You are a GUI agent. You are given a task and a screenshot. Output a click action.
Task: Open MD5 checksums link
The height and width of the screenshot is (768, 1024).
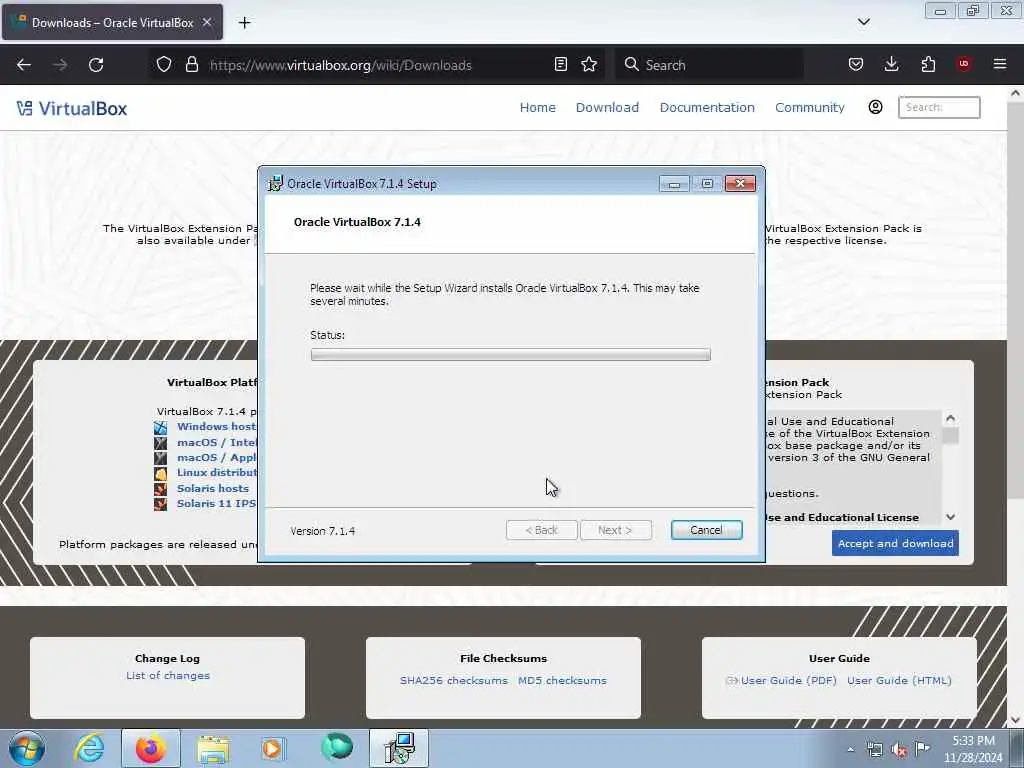tap(562, 680)
